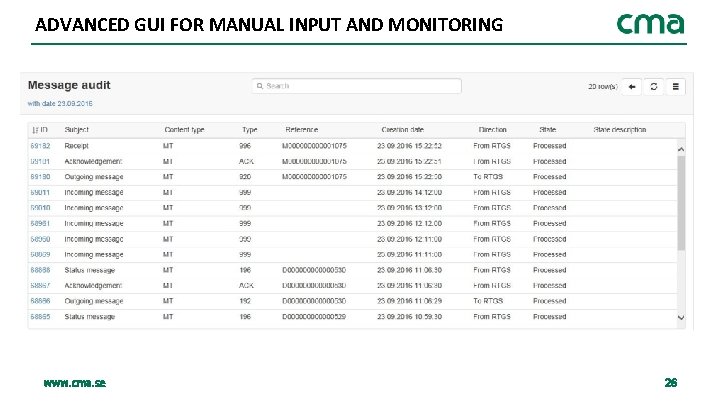Screen dimensions: 720x405
Task: Open message ID 68887
Action: 40,286
